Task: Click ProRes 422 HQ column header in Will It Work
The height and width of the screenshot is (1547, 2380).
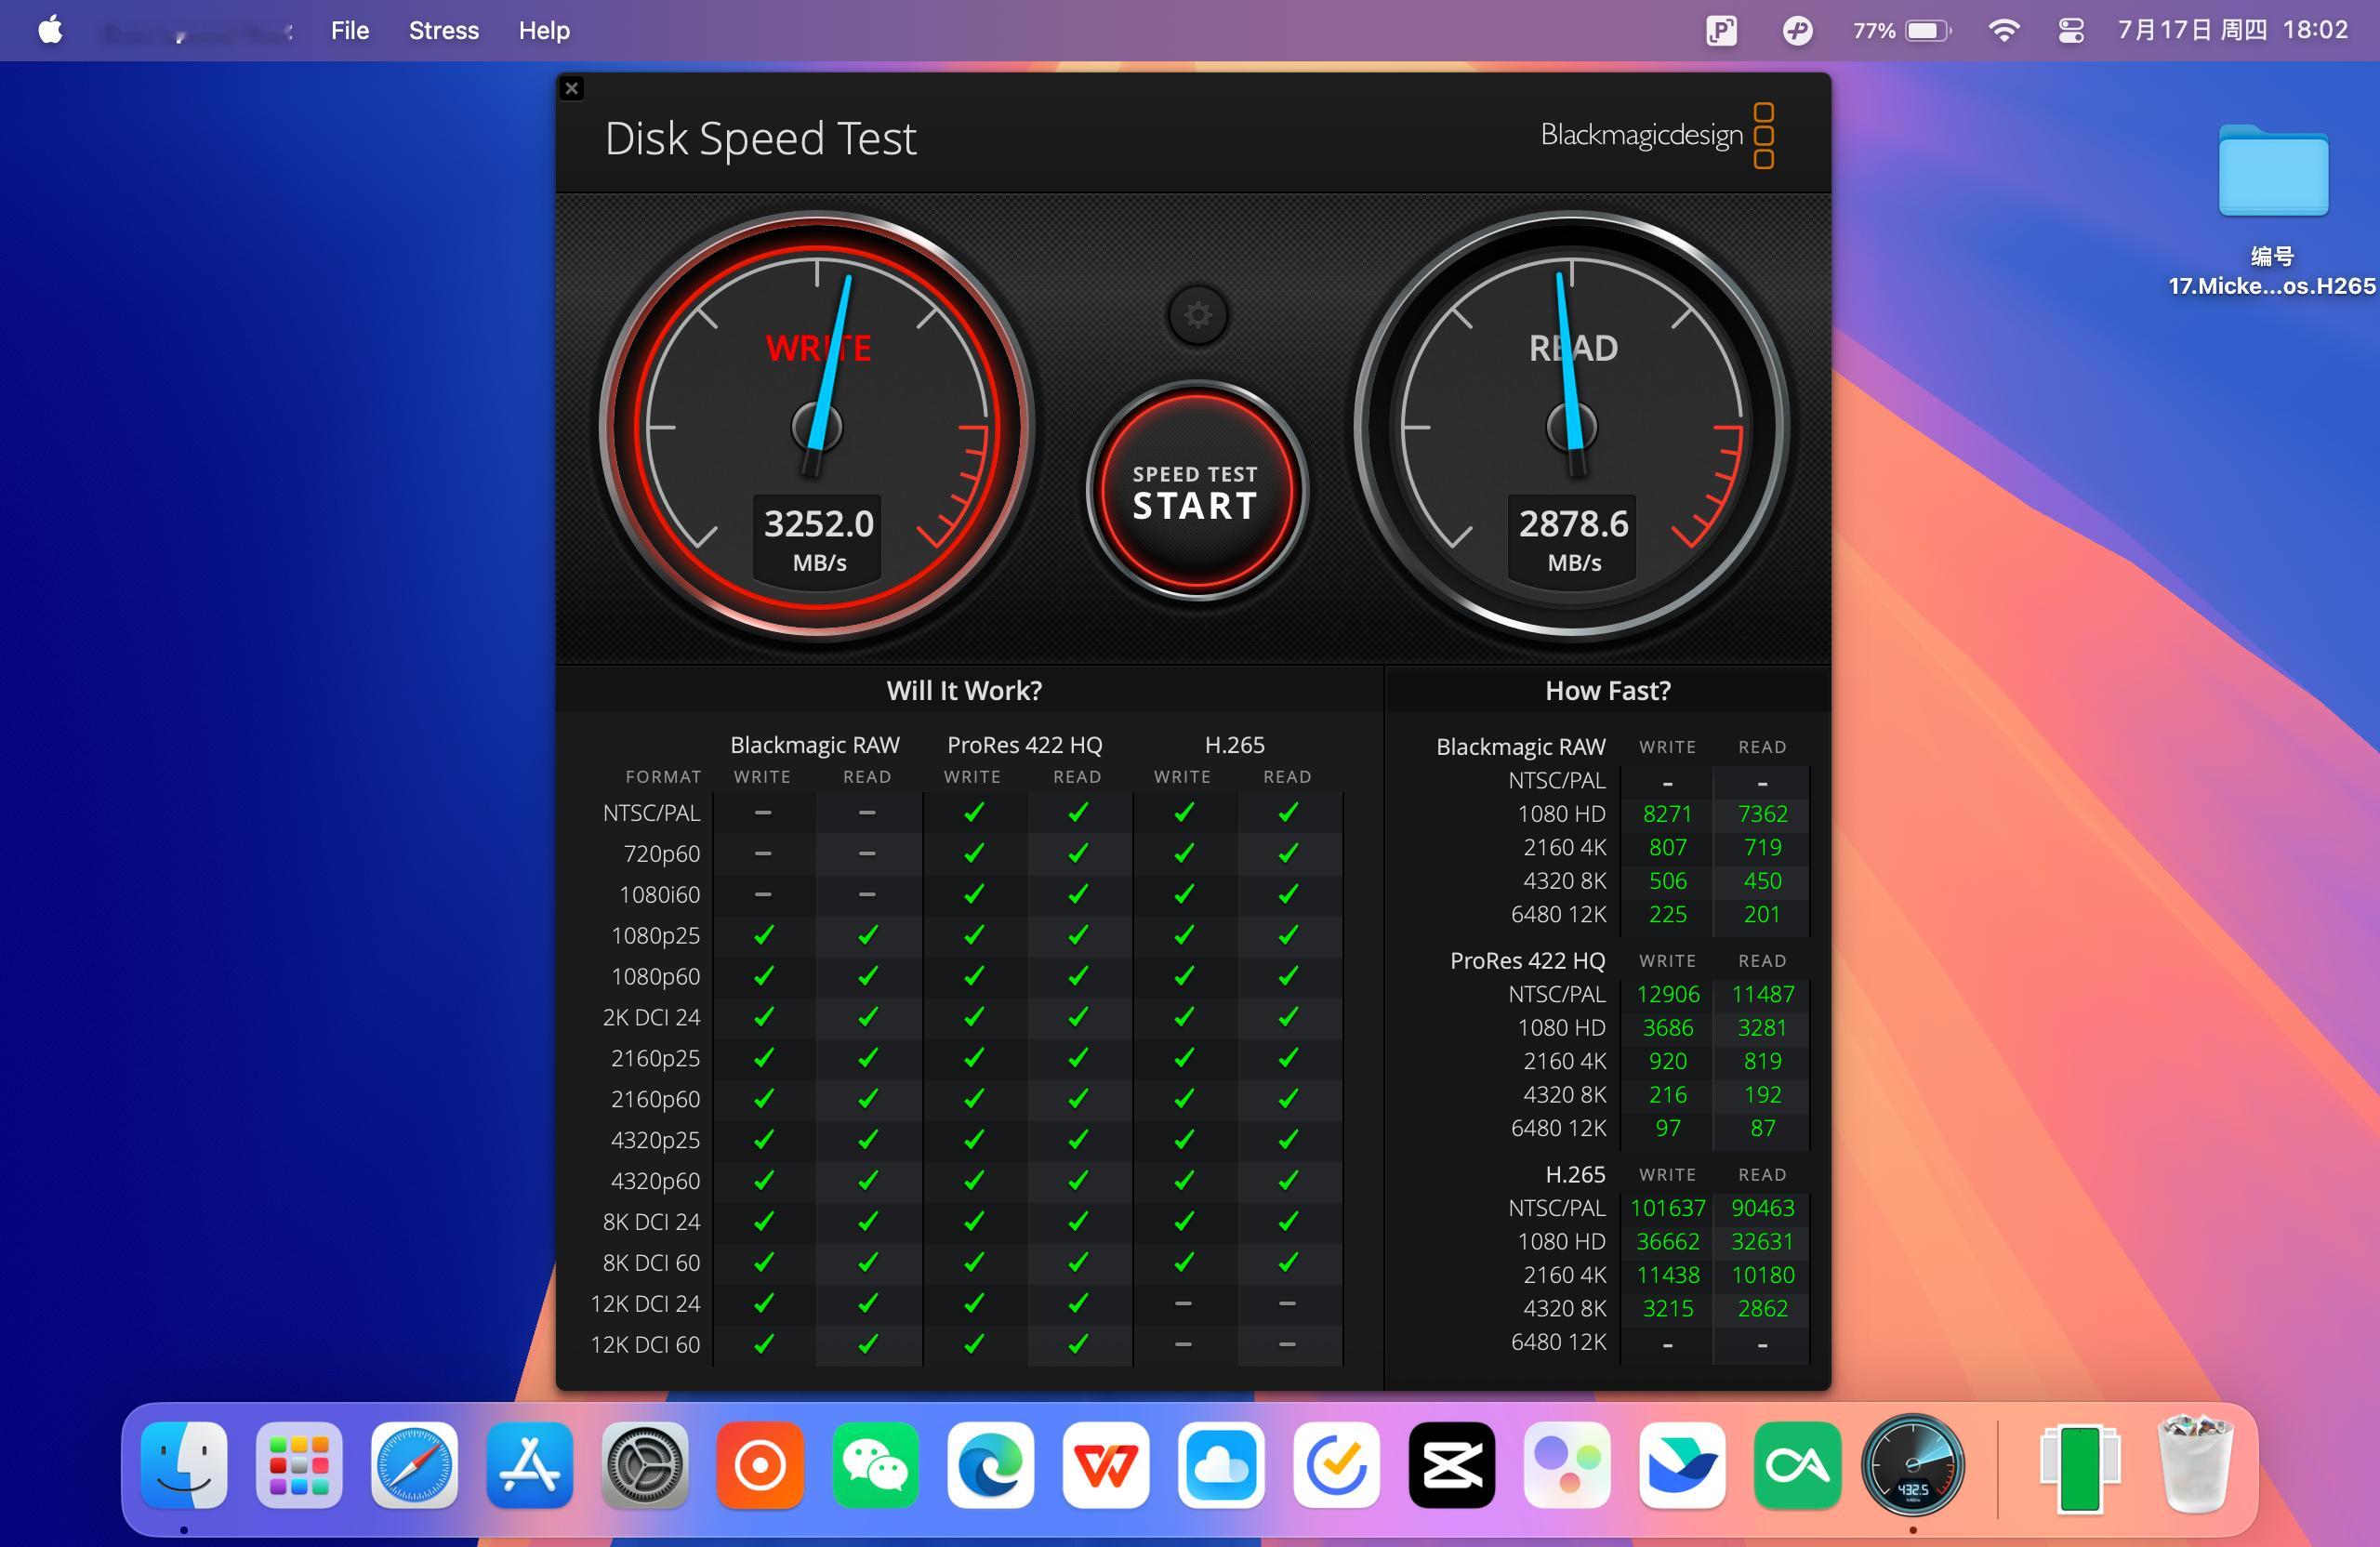Action: pos(1024,745)
